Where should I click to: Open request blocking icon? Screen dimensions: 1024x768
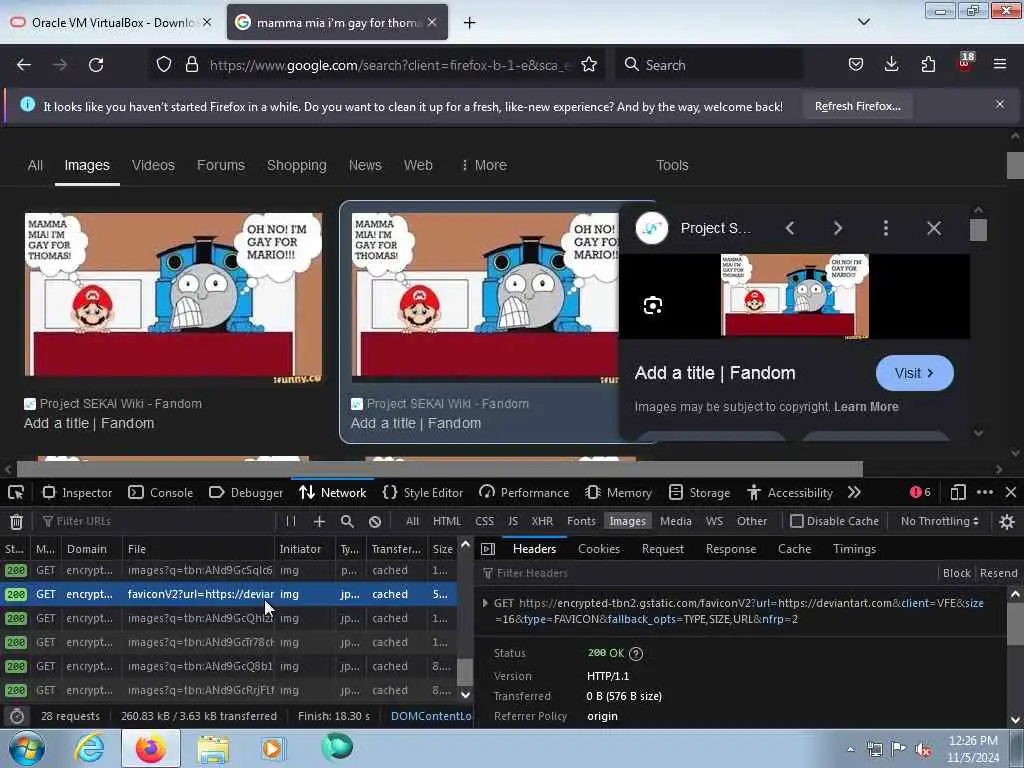click(x=375, y=521)
